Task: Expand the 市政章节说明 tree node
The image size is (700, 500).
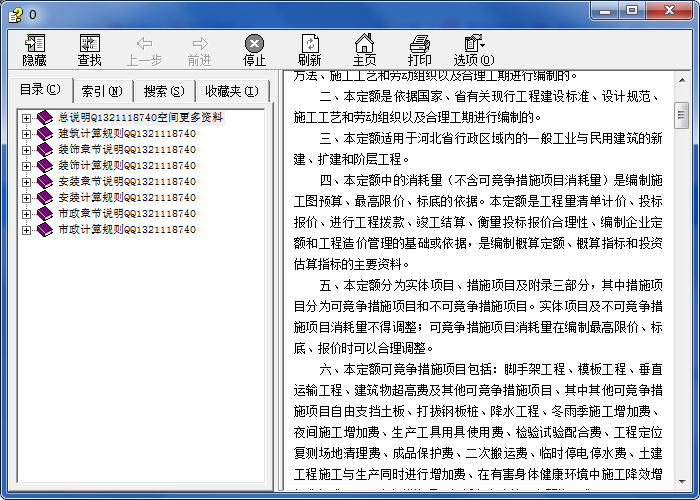Action: click(x=26, y=214)
